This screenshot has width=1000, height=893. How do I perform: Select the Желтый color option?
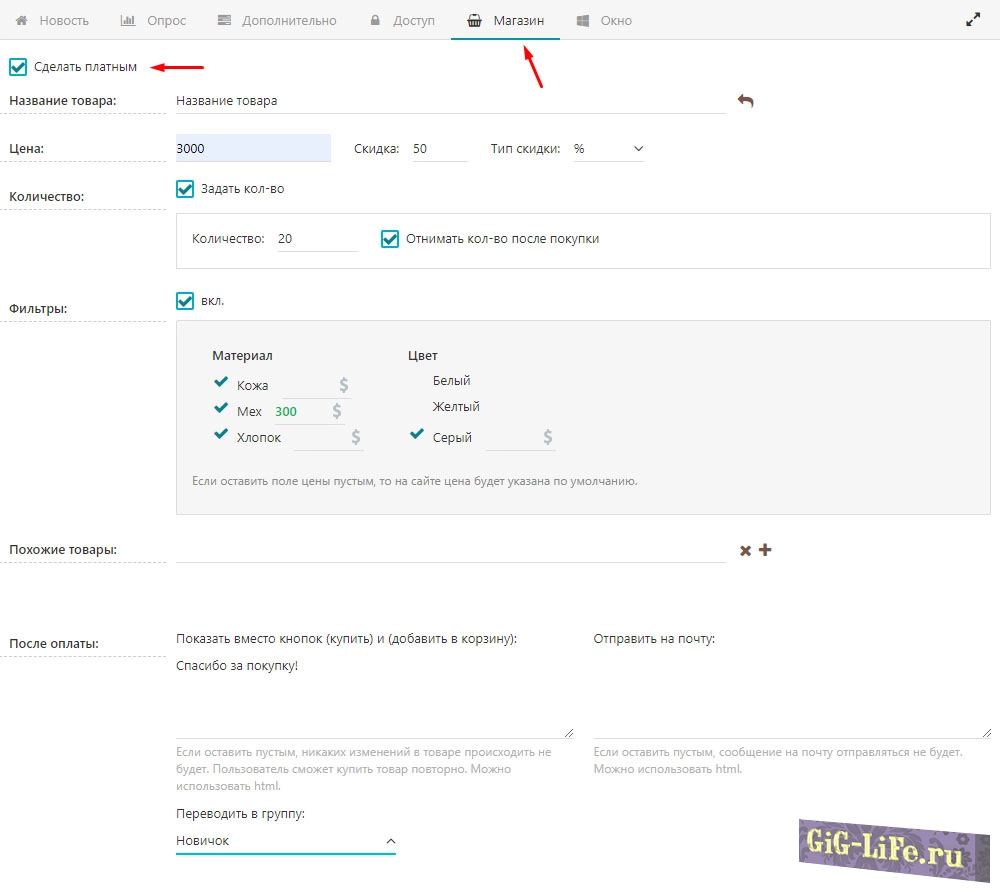[x=455, y=407]
